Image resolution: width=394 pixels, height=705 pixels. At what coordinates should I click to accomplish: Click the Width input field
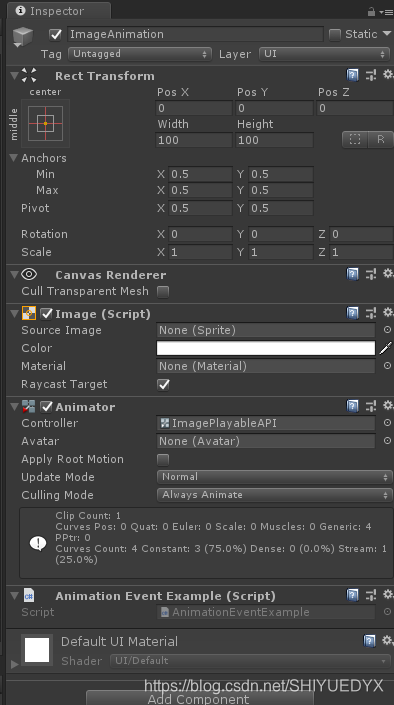[x=194, y=140]
